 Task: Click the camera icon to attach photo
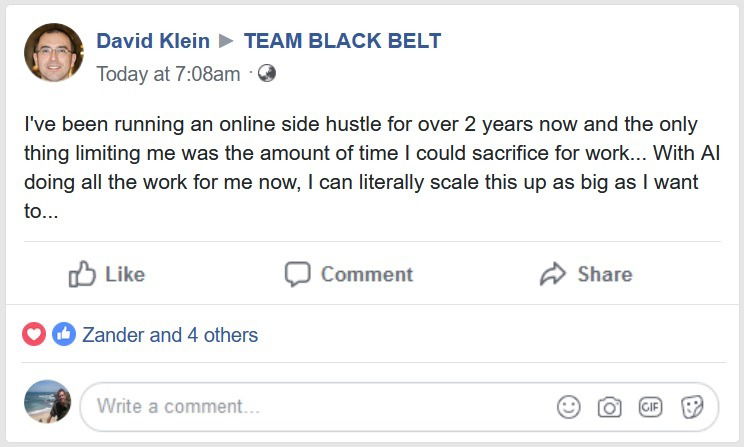tap(609, 407)
